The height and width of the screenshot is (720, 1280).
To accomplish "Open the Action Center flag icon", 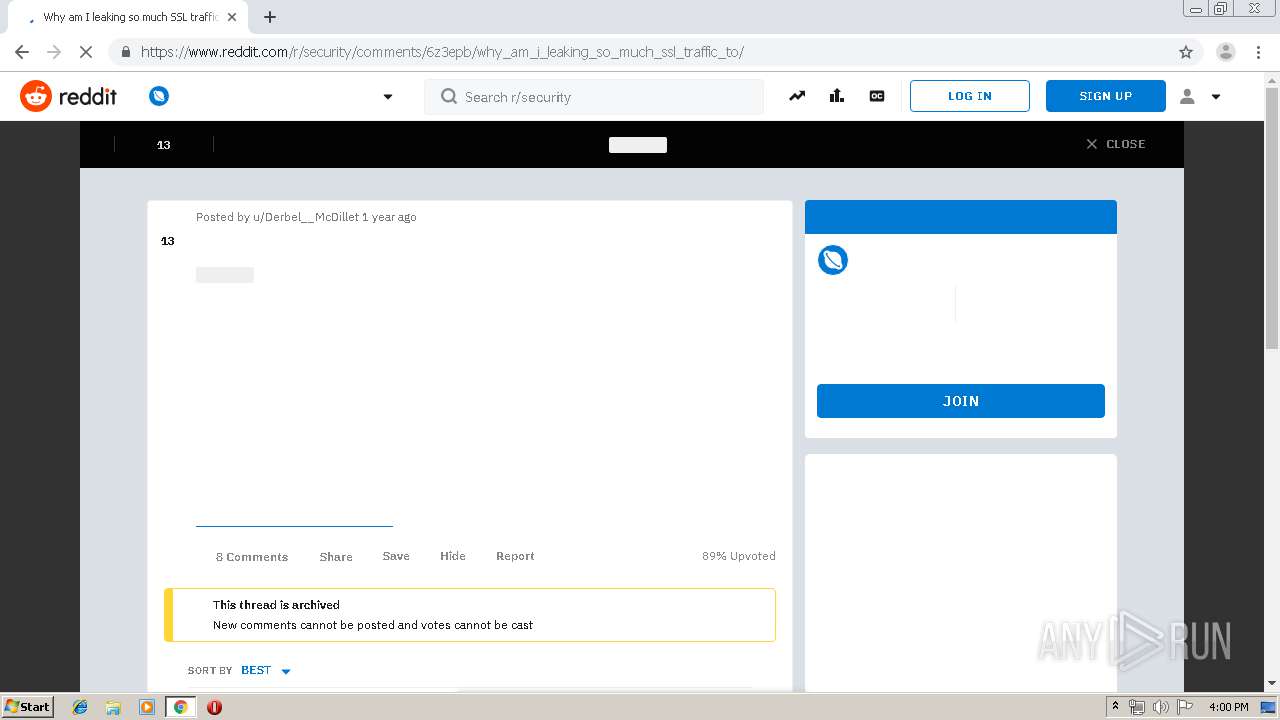I will pos(1185,707).
